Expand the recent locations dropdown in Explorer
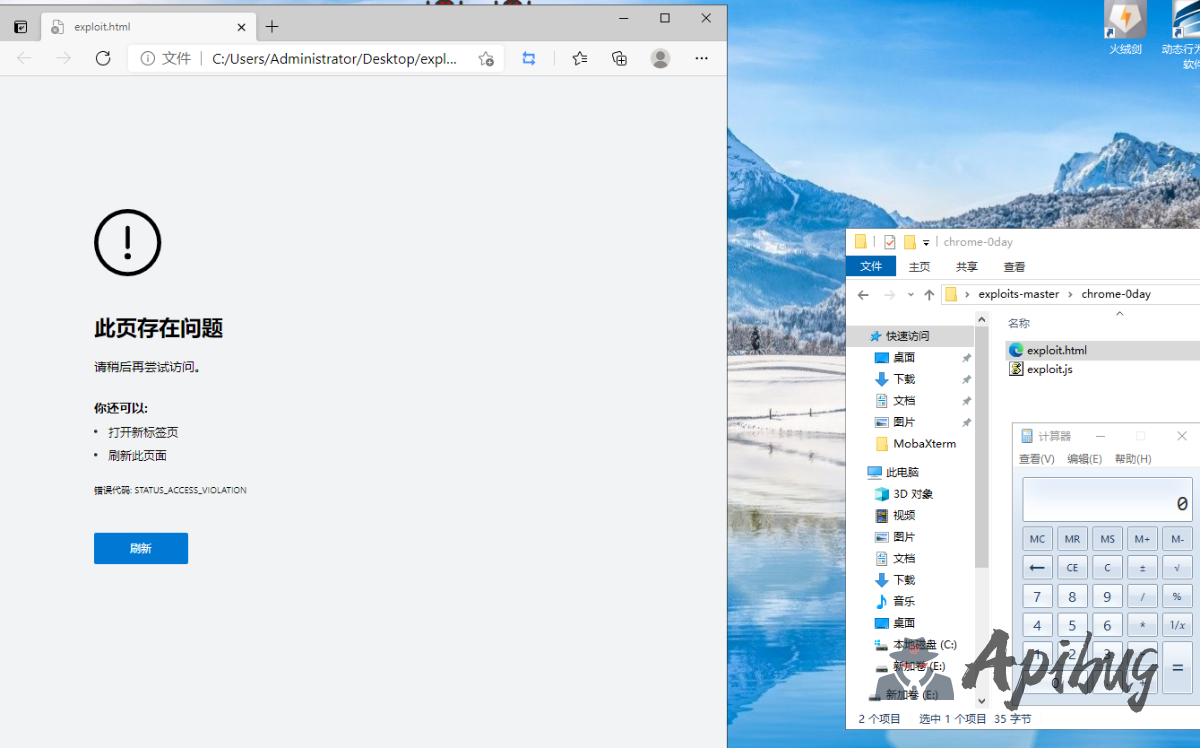Viewport: 1200px width, 748px height. coord(910,295)
